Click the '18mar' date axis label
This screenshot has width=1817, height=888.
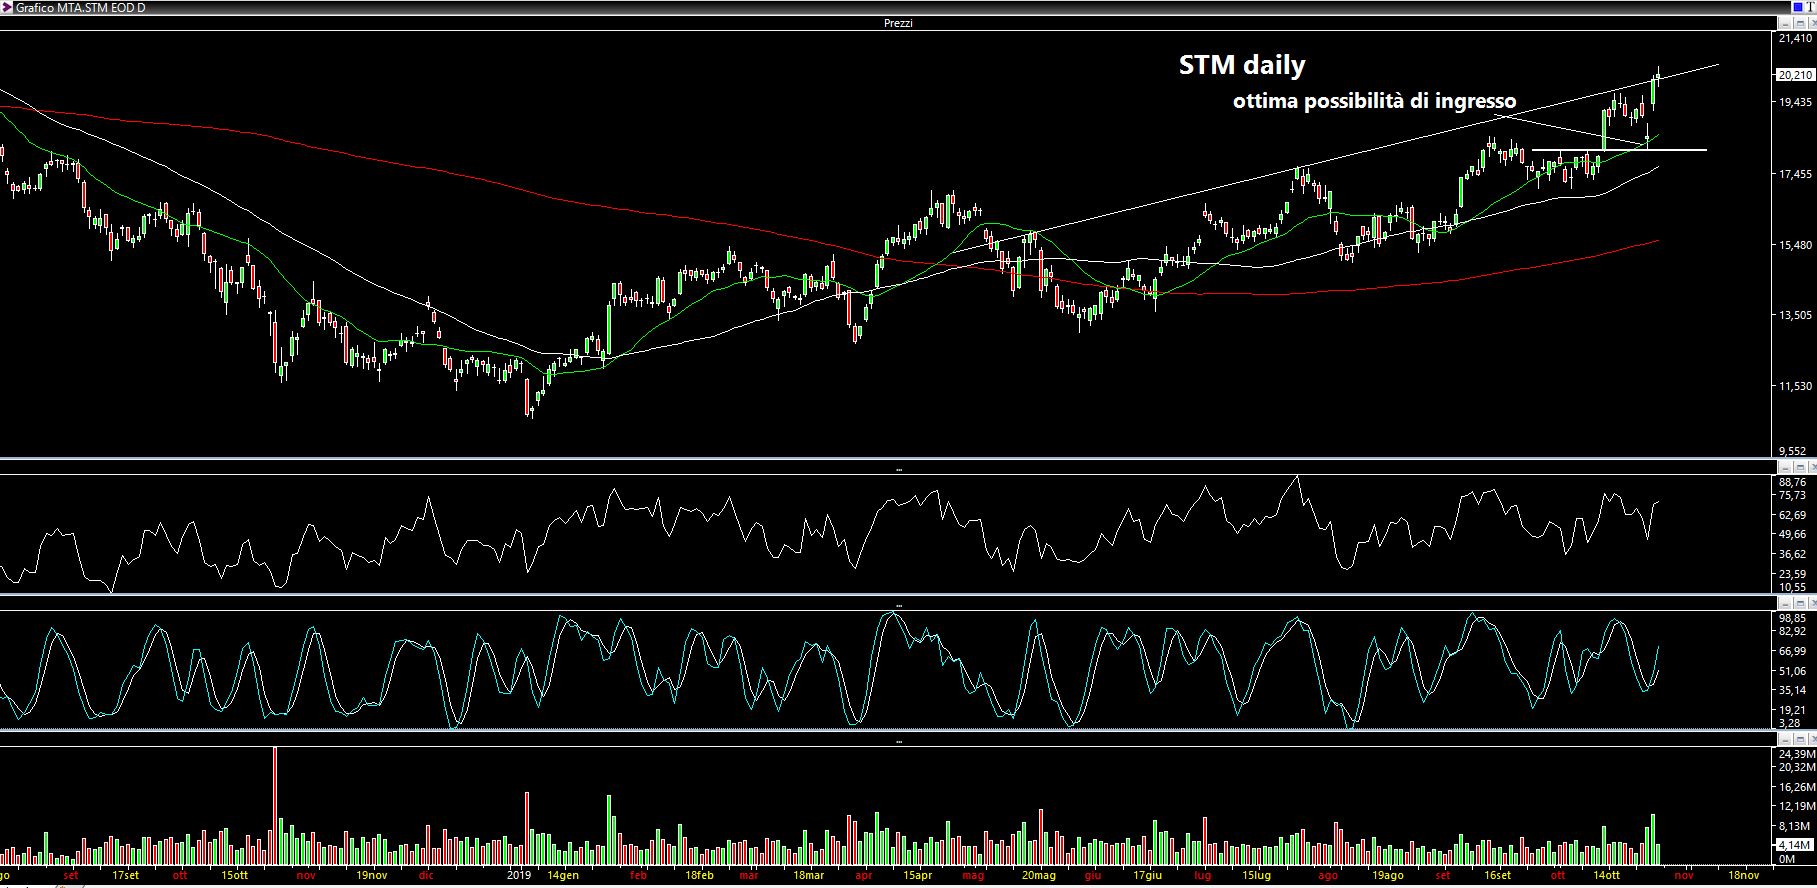(x=808, y=875)
